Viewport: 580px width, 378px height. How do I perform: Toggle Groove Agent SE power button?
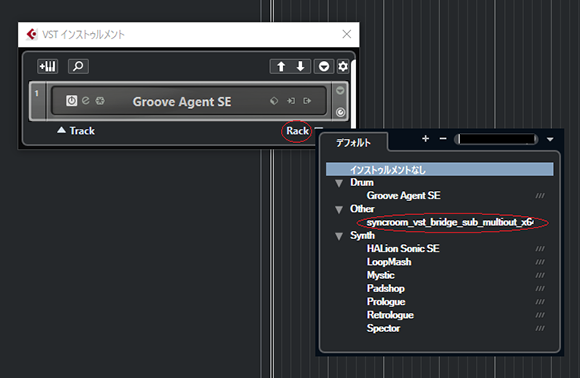click(71, 101)
